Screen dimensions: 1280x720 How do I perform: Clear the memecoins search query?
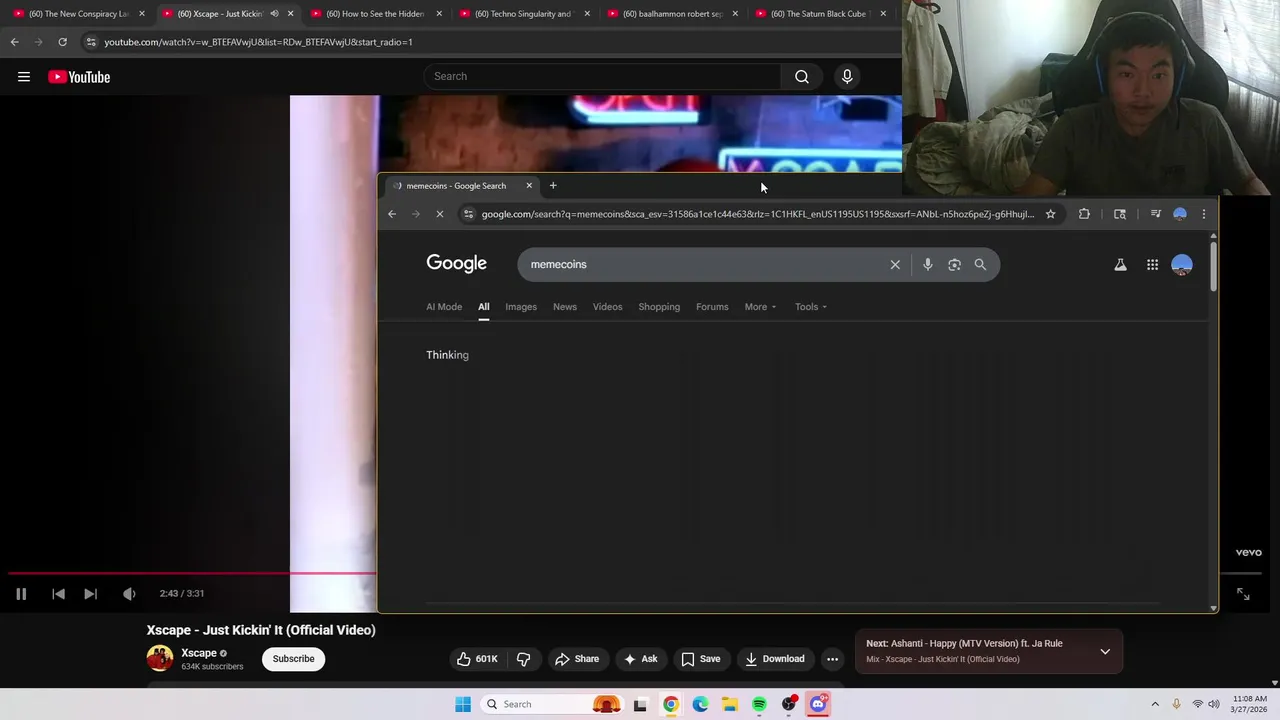(x=895, y=265)
